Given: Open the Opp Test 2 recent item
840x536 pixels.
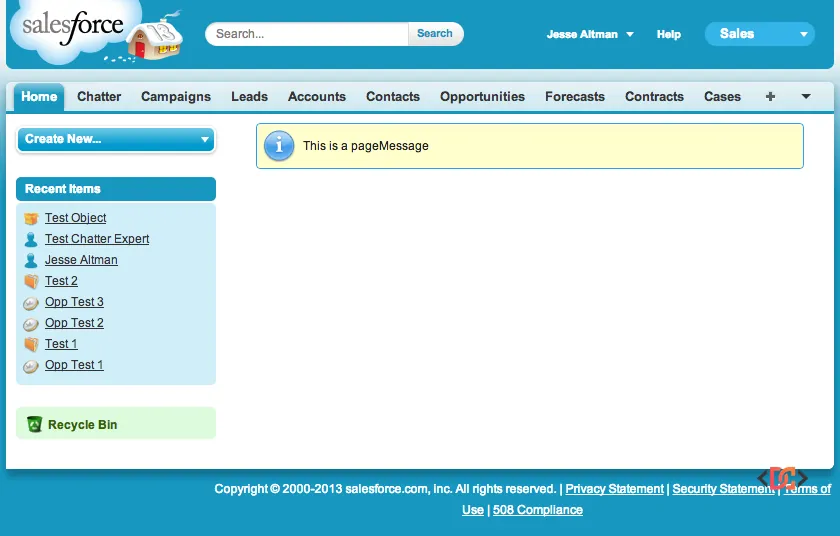Looking at the screenshot, I should click(74, 323).
